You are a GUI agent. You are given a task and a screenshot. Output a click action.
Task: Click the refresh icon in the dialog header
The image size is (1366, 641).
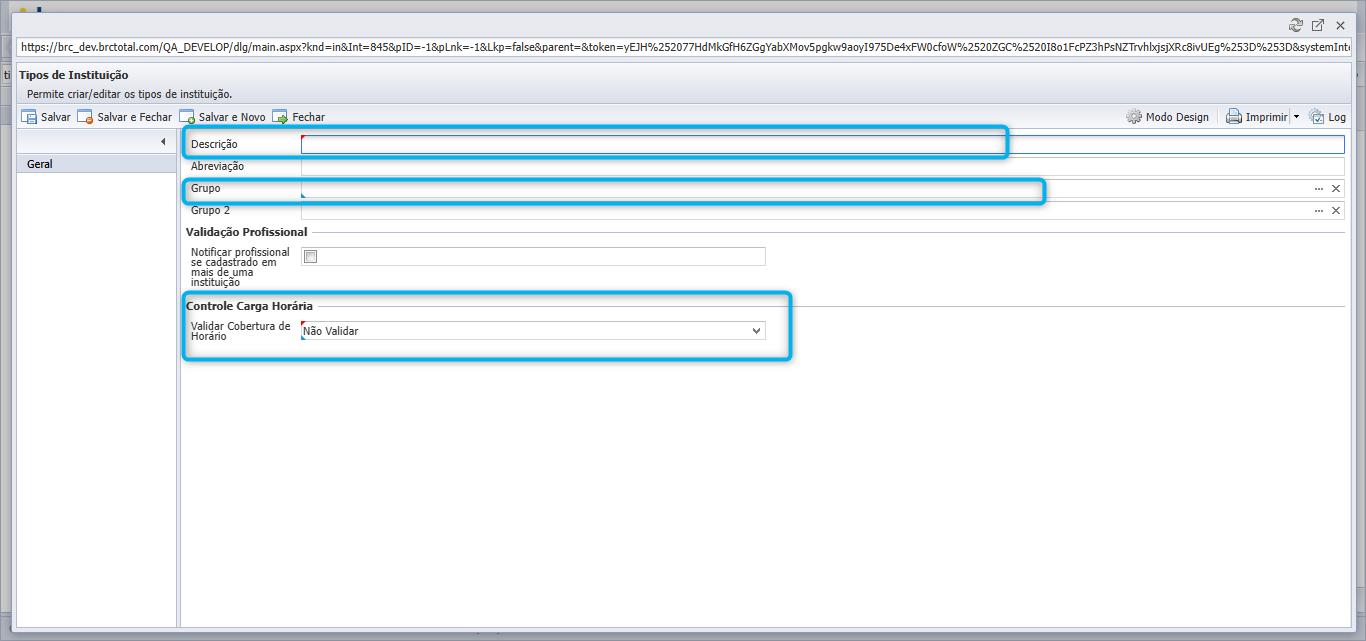1296,26
